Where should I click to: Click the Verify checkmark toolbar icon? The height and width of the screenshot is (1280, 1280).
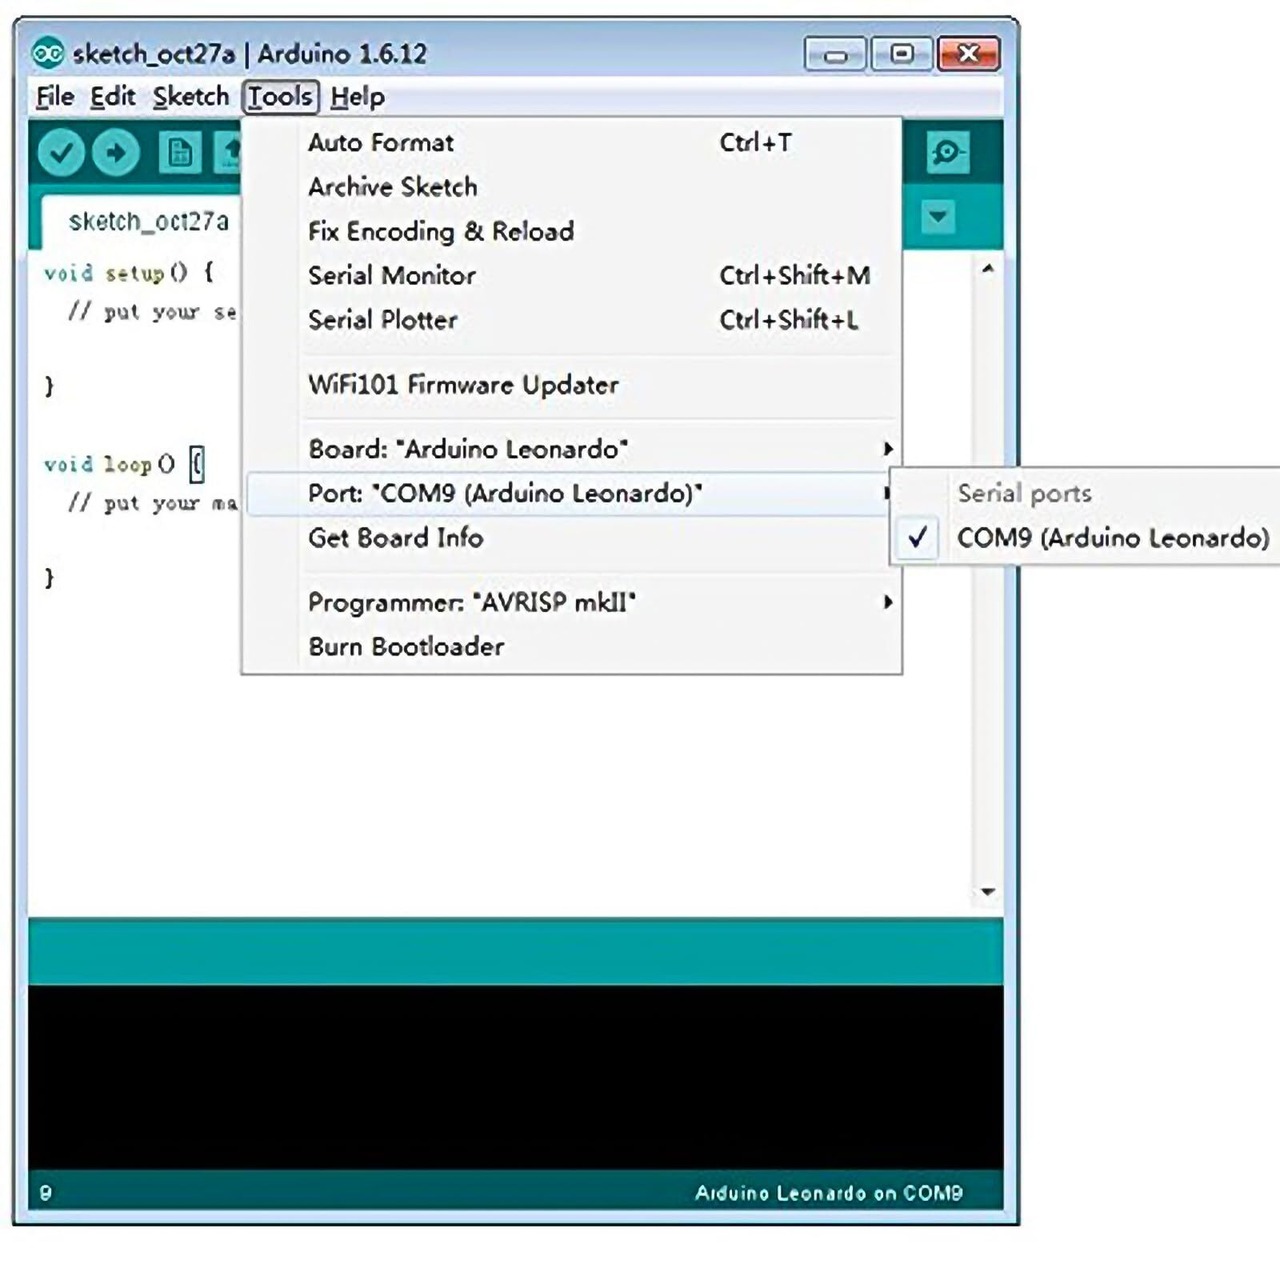point(61,153)
